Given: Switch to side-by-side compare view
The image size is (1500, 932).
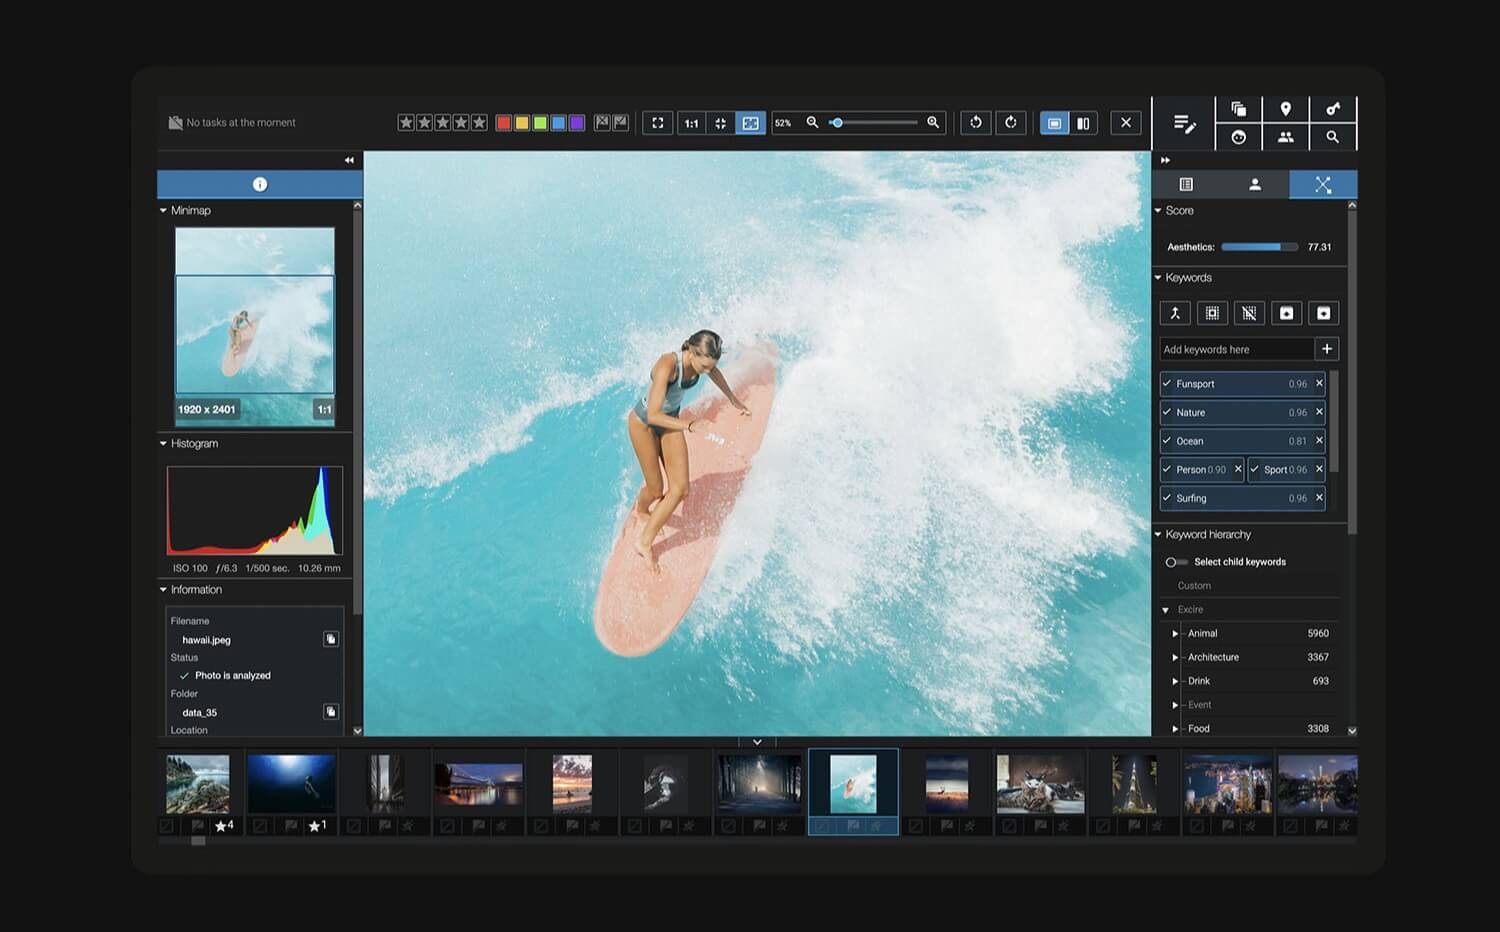Looking at the screenshot, I should click(x=1083, y=123).
